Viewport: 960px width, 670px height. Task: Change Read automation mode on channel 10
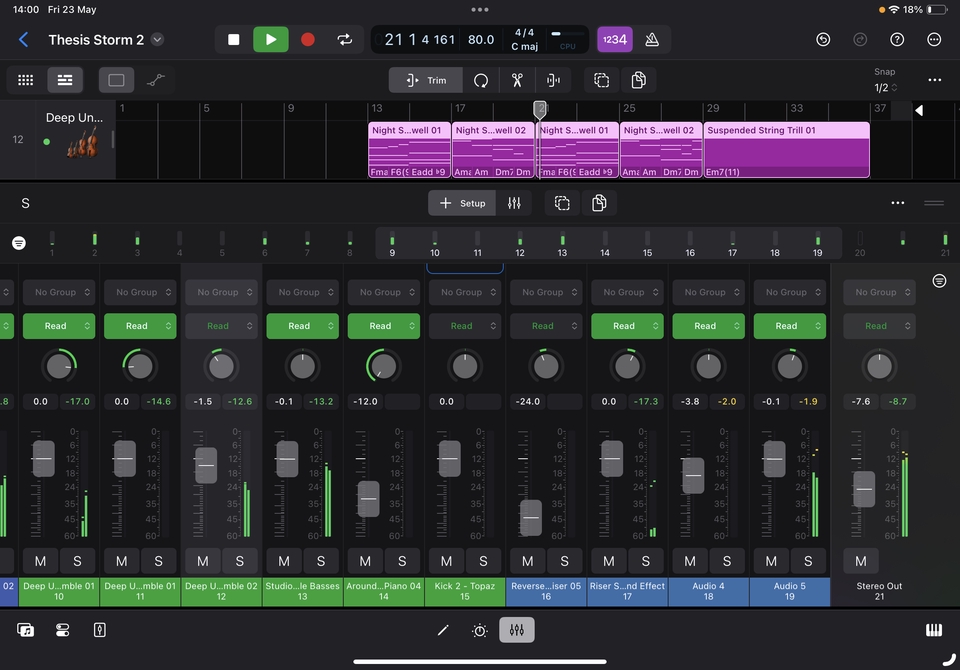click(x=59, y=326)
